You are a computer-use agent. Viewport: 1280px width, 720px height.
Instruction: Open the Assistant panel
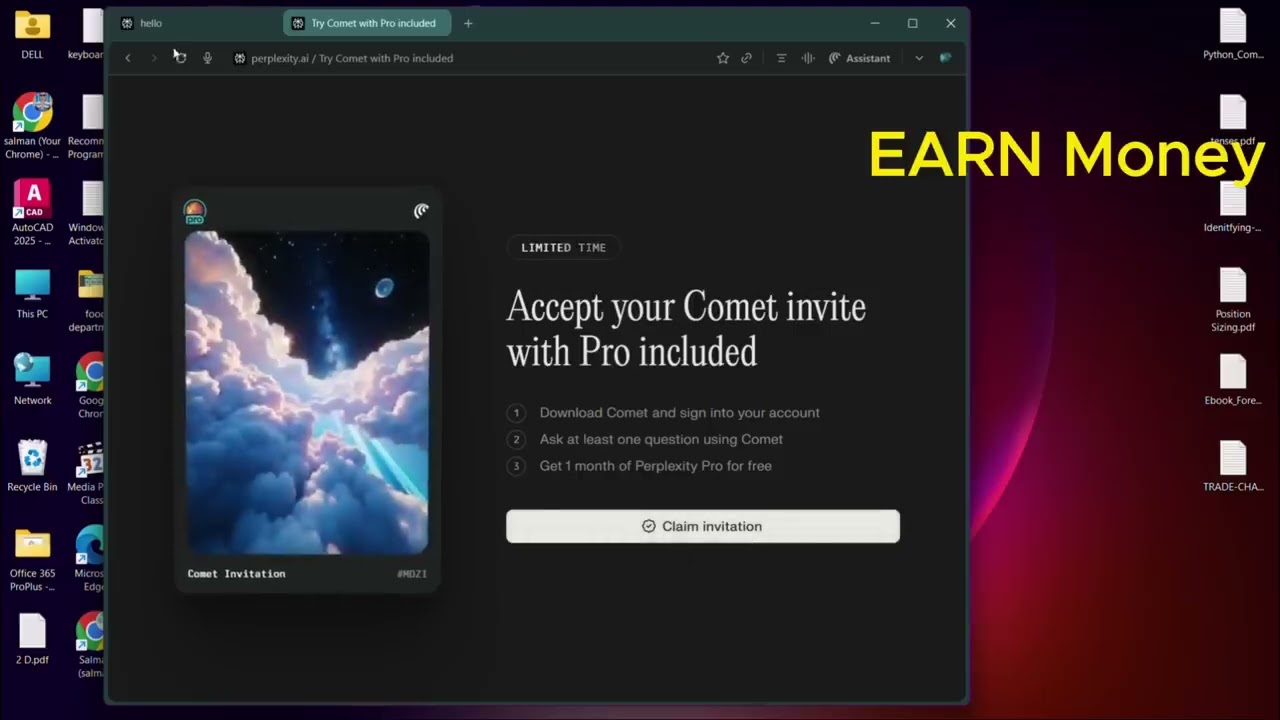click(859, 58)
